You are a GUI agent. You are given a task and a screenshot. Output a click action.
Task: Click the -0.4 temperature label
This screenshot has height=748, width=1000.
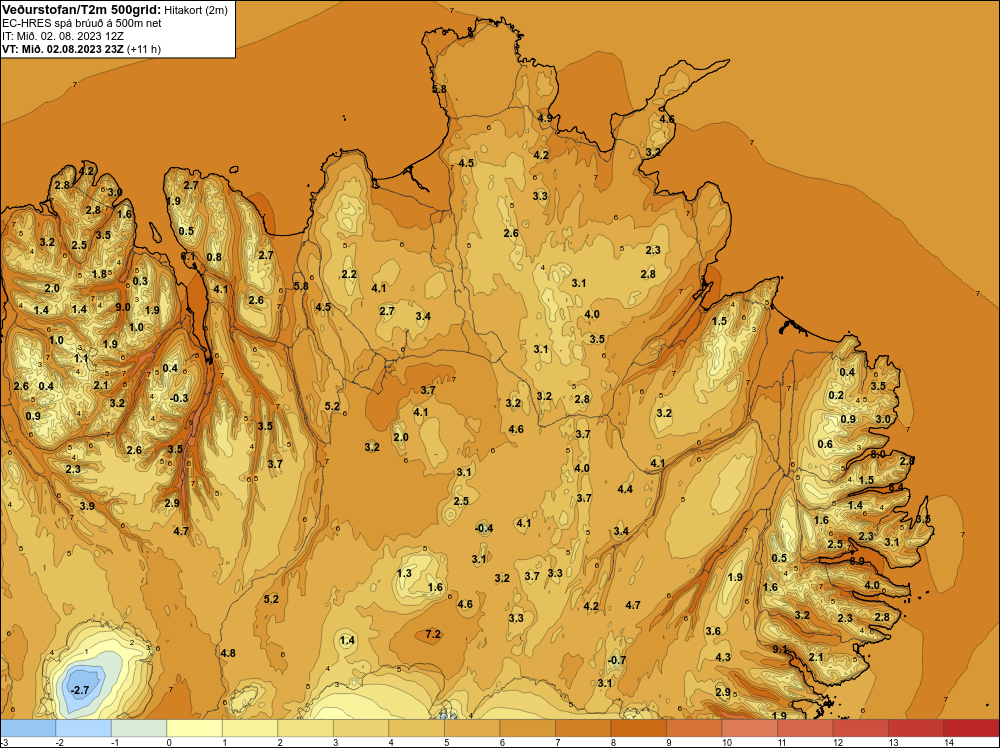tap(484, 528)
